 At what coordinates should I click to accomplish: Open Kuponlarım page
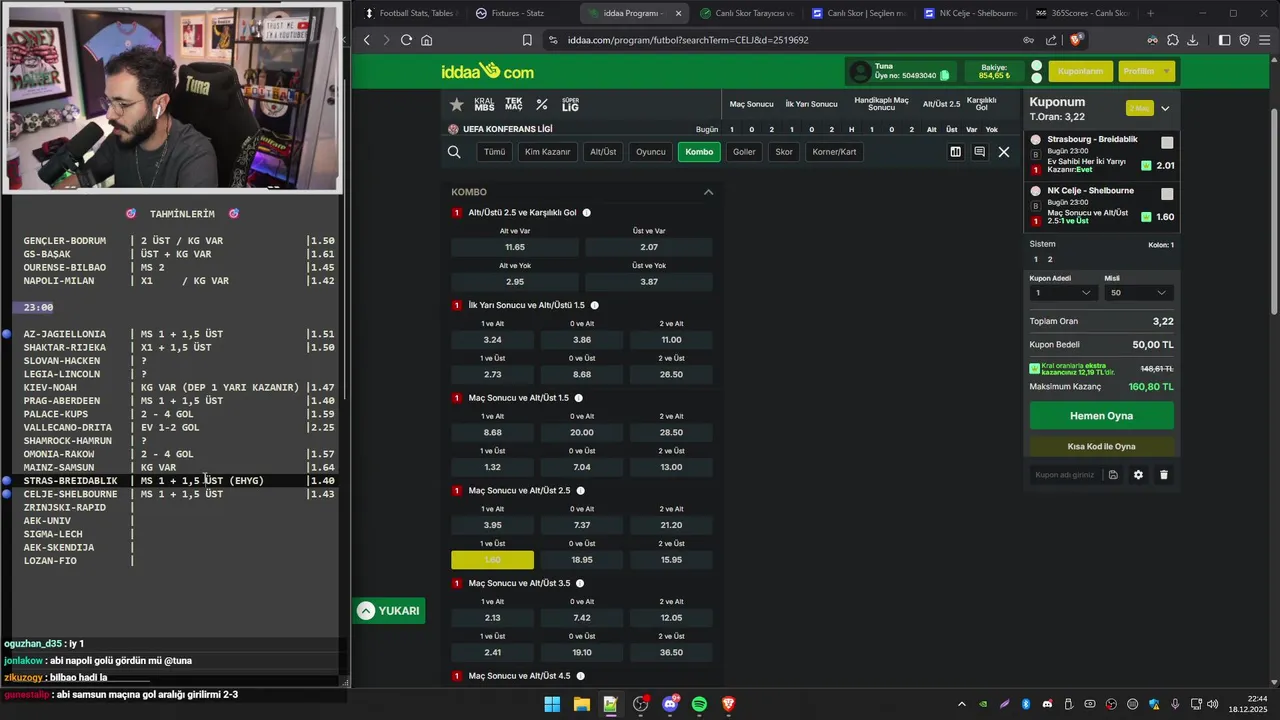coord(1080,71)
